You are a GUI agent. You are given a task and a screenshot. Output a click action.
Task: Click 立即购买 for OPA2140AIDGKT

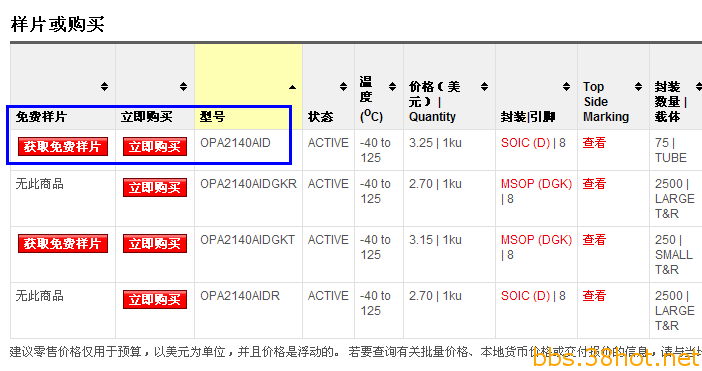point(155,243)
